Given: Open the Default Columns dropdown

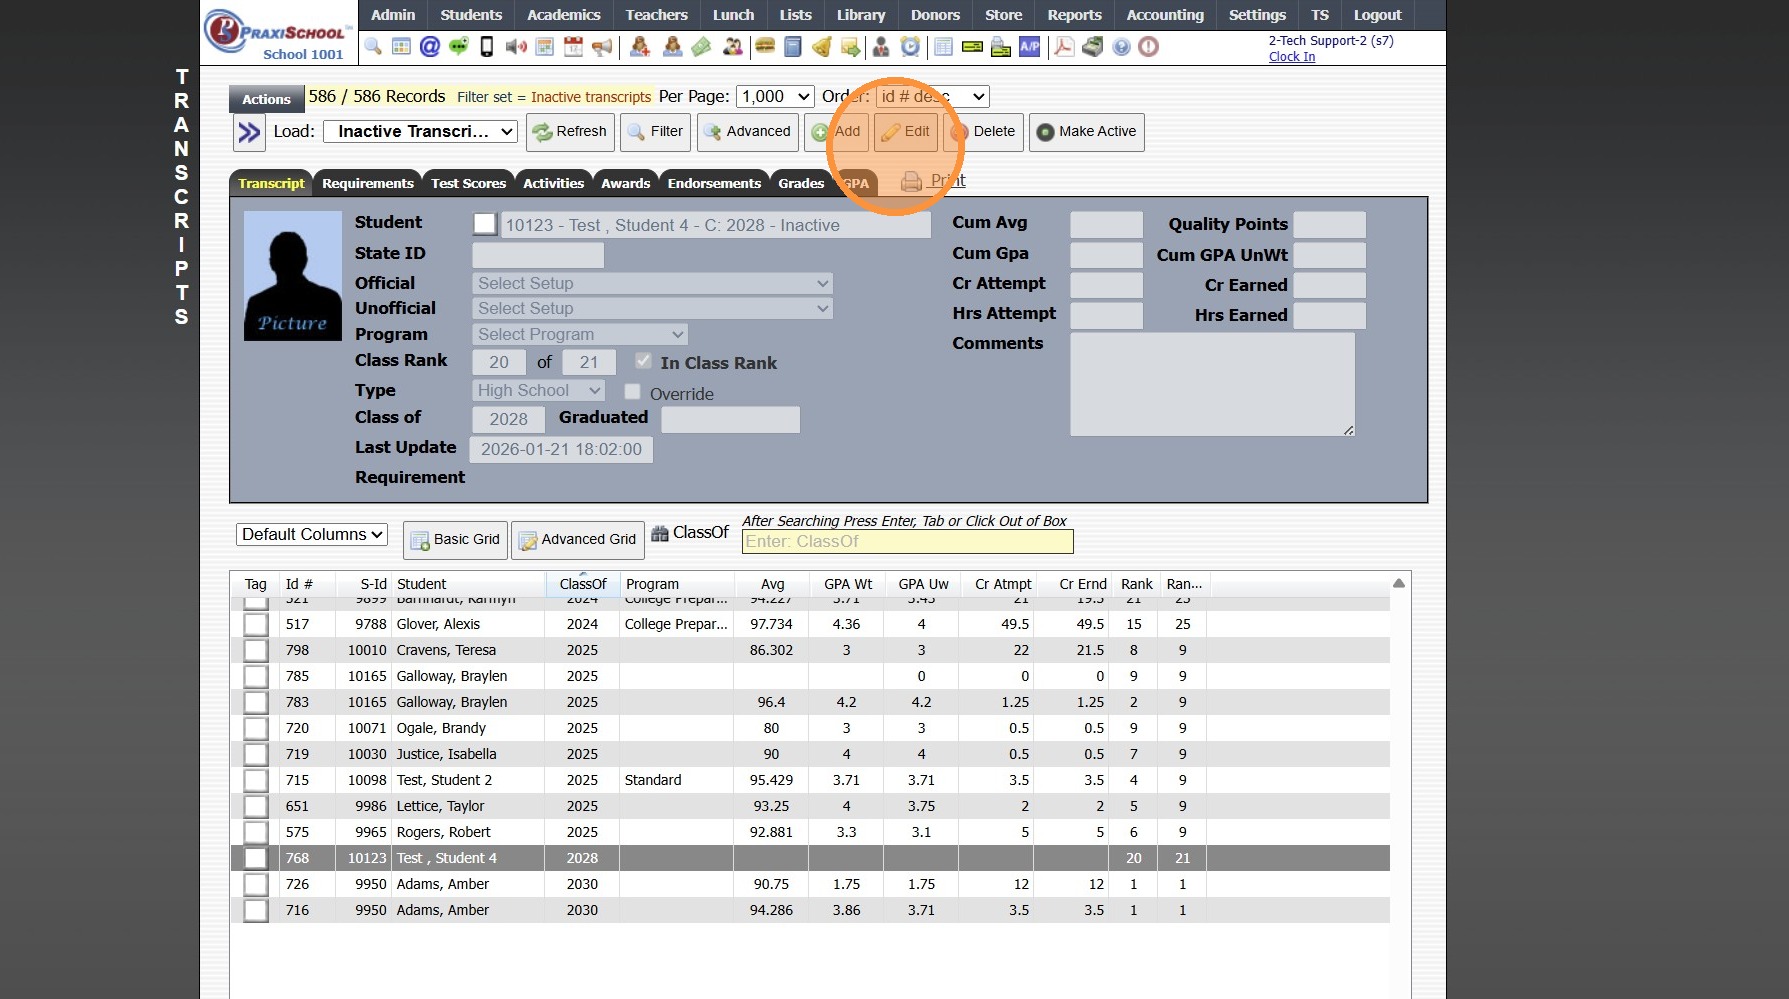Looking at the screenshot, I should coord(312,535).
